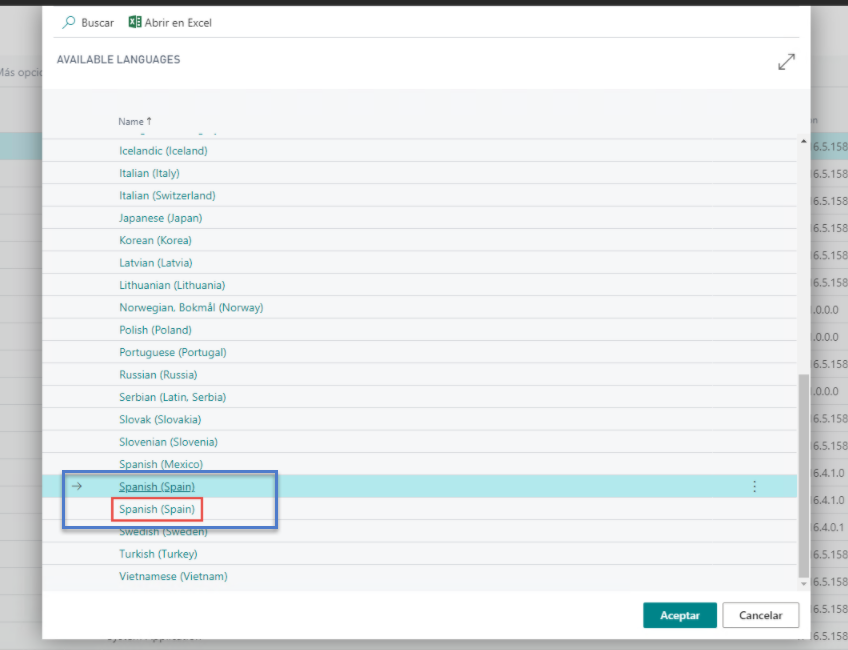This screenshot has width=848, height=650.
Task: Confirm selection with Aceptar button
Action: click(x=680, y=615)
